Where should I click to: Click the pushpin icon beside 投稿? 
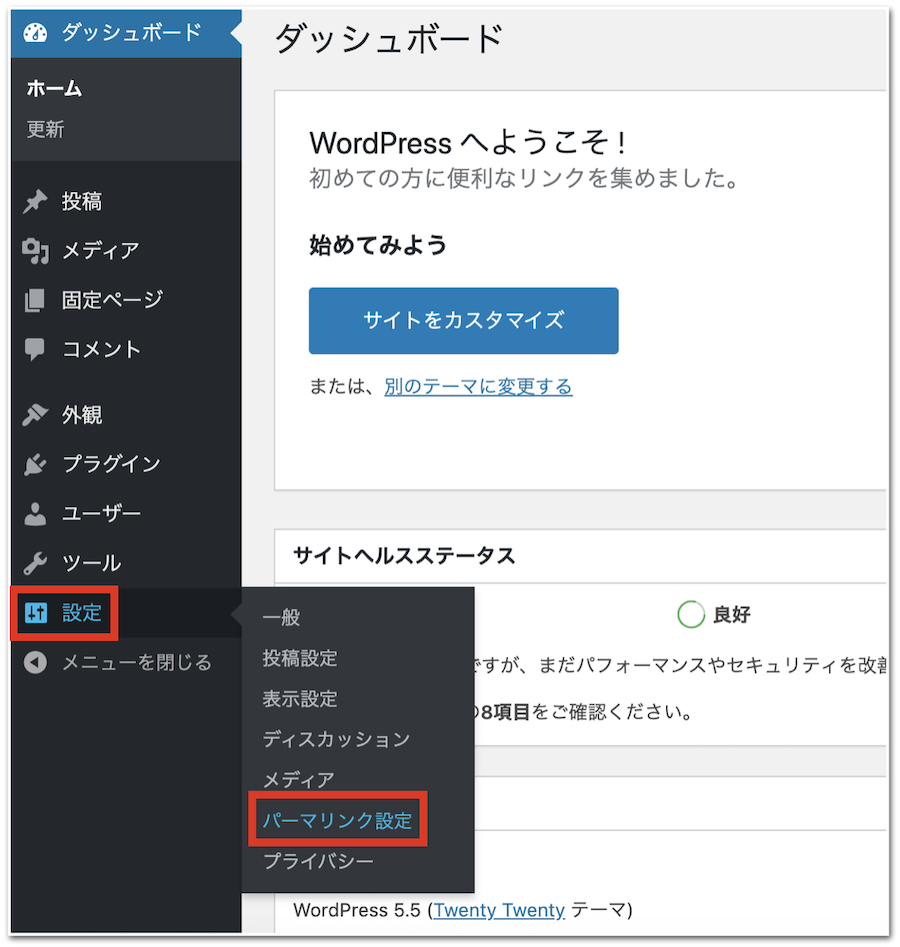pos(36,202)
